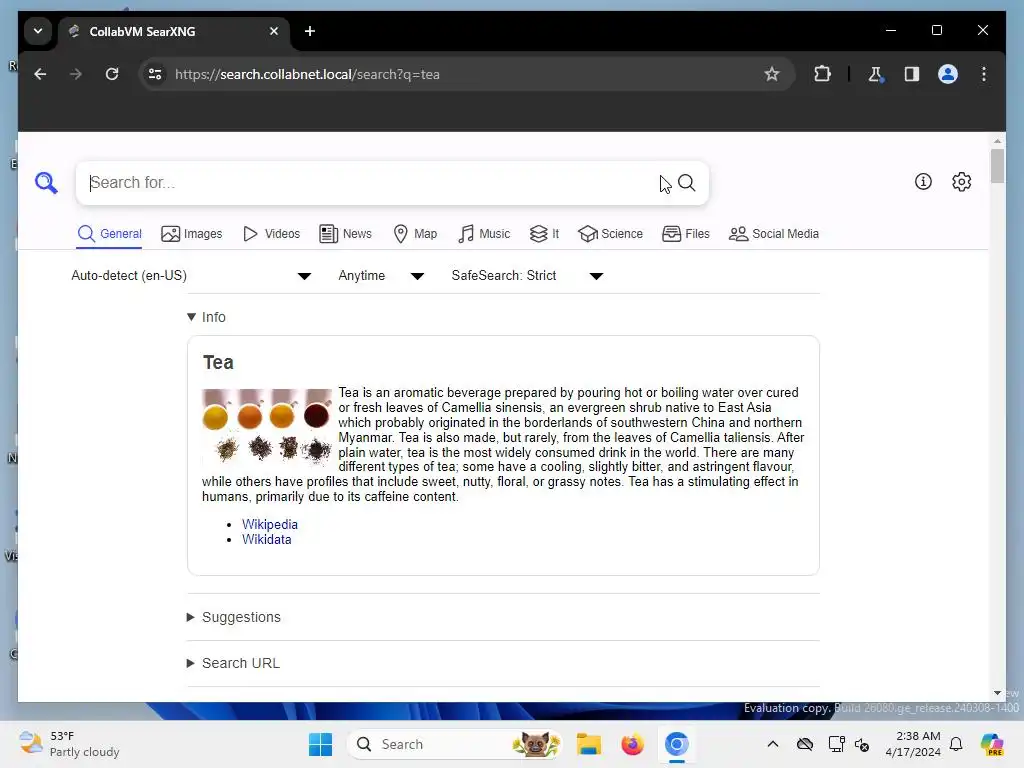
Task: Click the SearXNG magnifier logo
Action: [46, 183]
